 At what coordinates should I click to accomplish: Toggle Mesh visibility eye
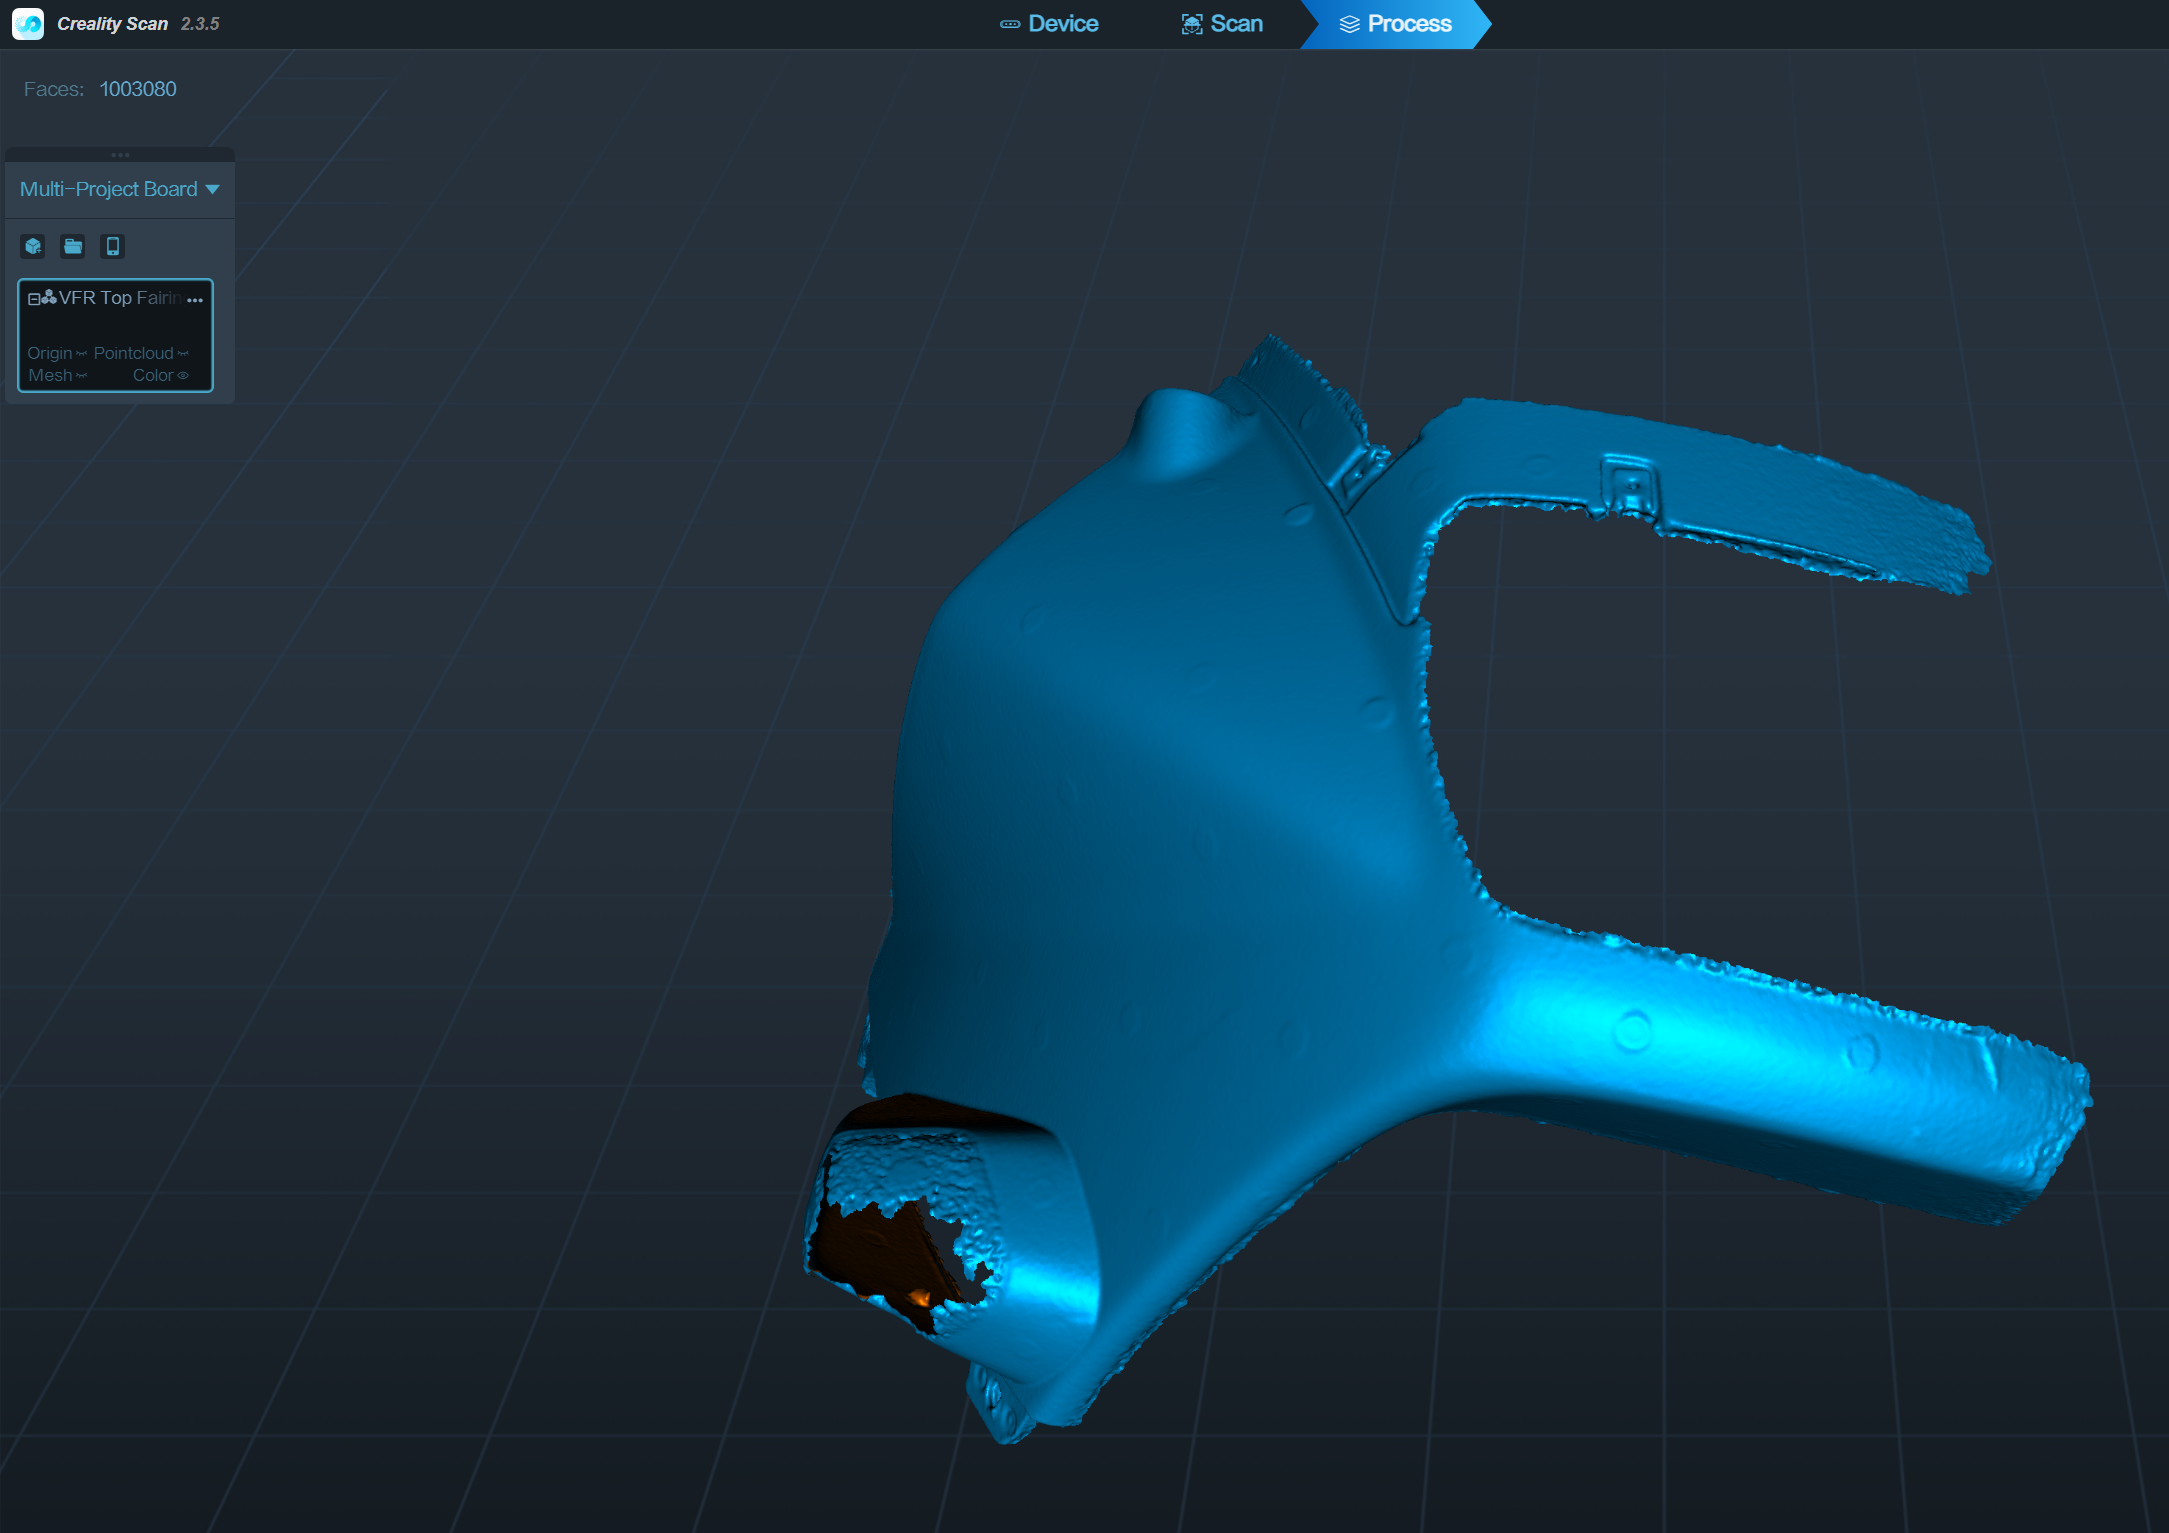[x=82, y=376]
